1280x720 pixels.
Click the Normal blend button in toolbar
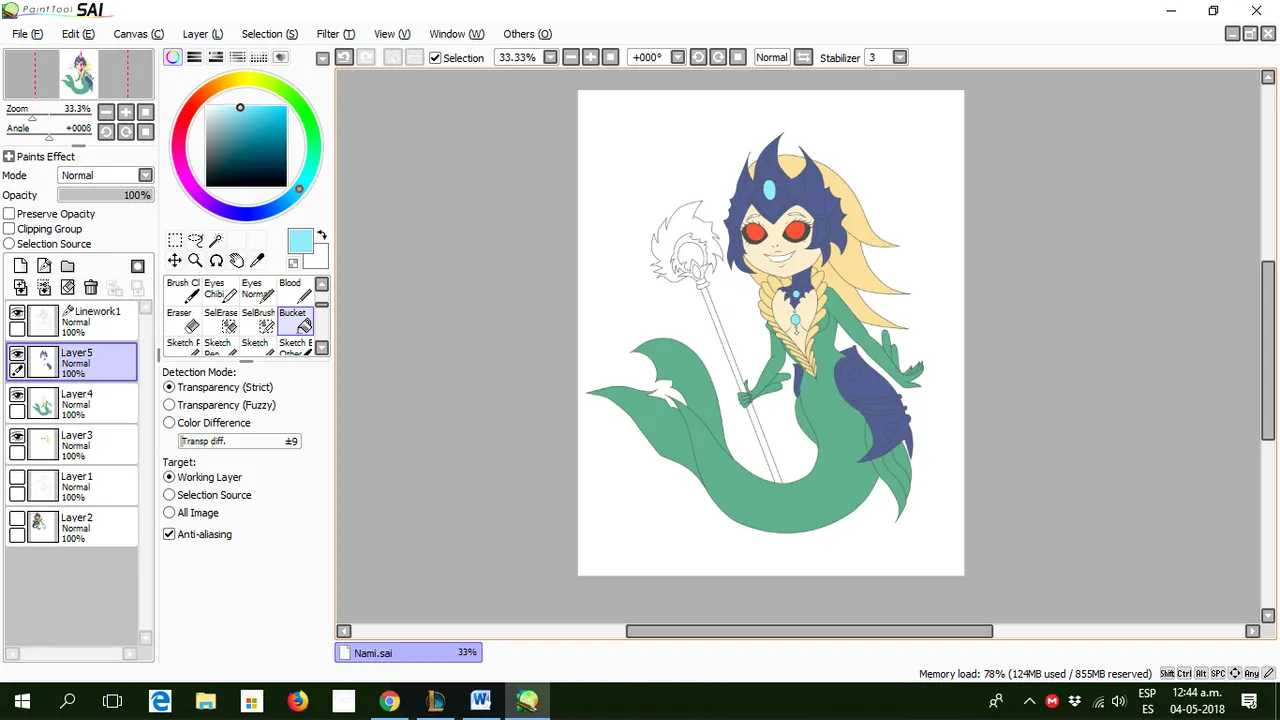(771, 57)
